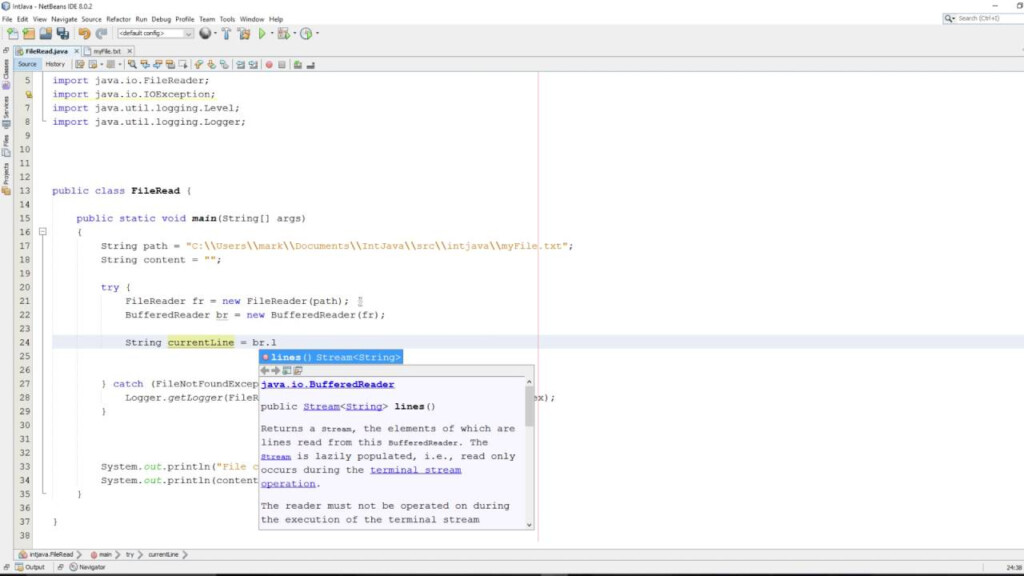This screenshot has width=1024, height=576.
Task: Close the myFile.txt tab
Action: (x=129, y=51)
